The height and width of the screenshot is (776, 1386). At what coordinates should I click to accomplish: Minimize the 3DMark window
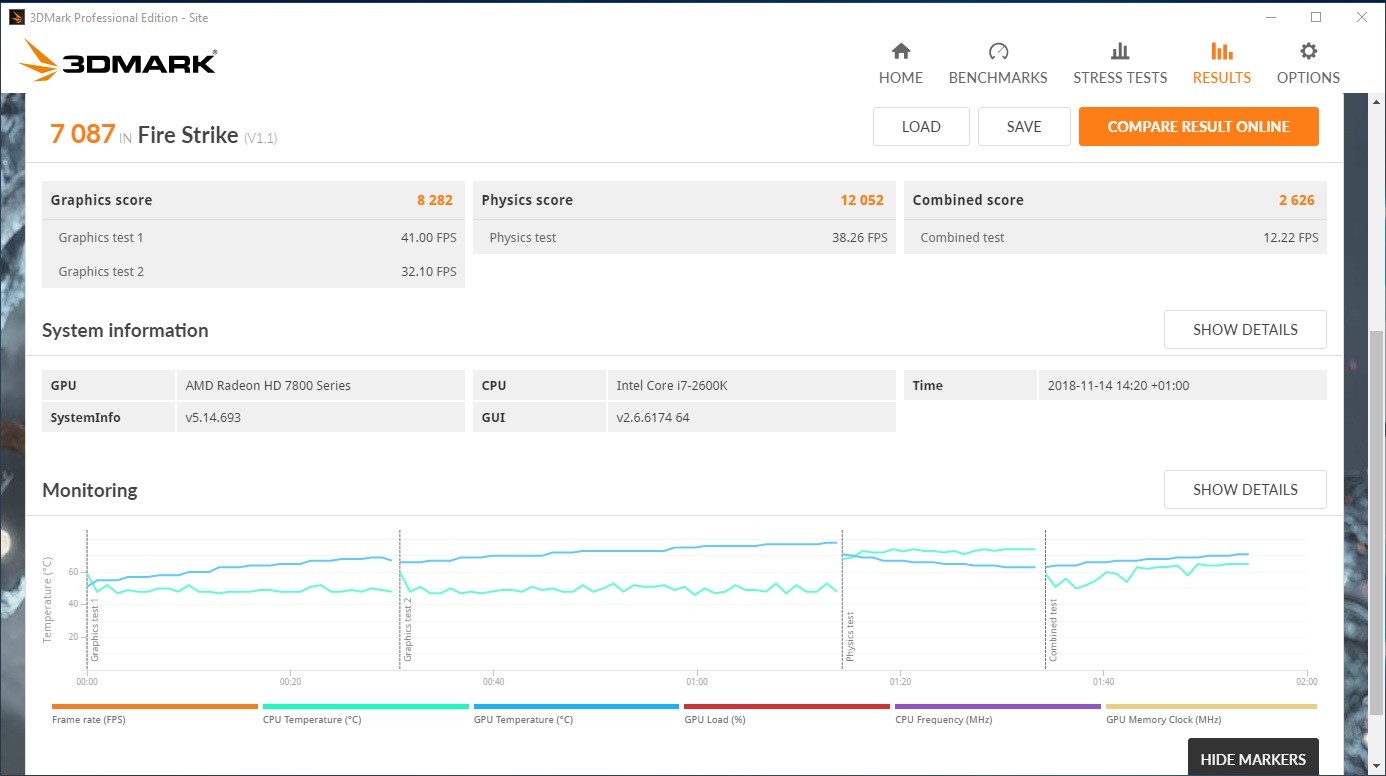coord(1270,17)
